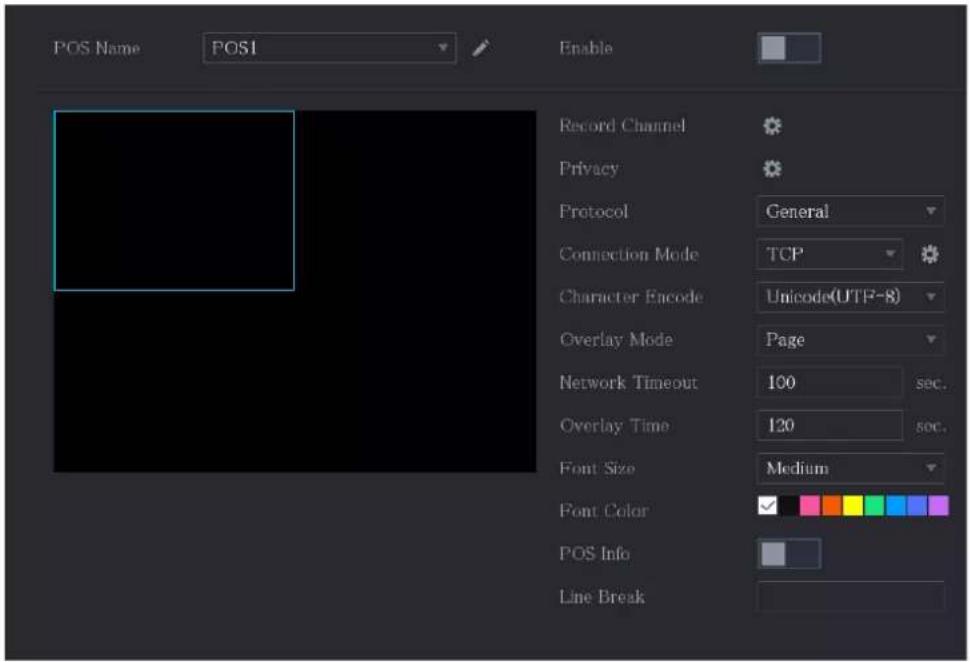The image size is (970, 662).
Task: Open Record Channel gear settings
Action: pos(771,126)
